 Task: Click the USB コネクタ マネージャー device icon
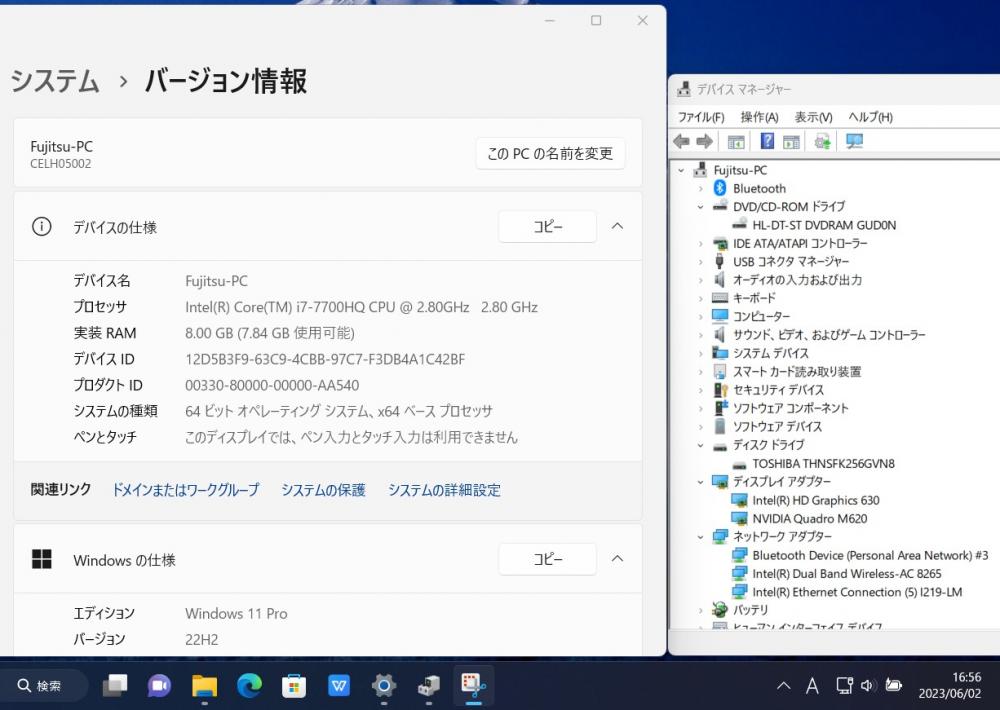pos(720,262)
